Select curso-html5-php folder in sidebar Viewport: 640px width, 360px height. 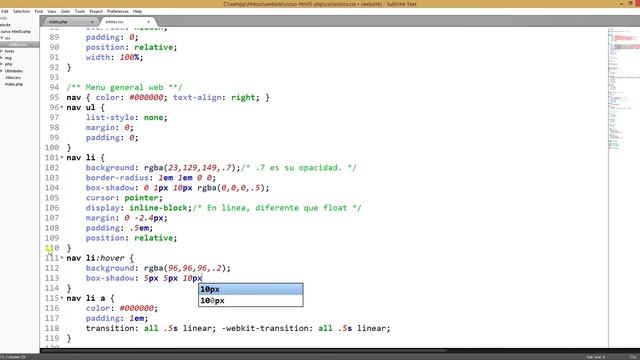point(16,31)
